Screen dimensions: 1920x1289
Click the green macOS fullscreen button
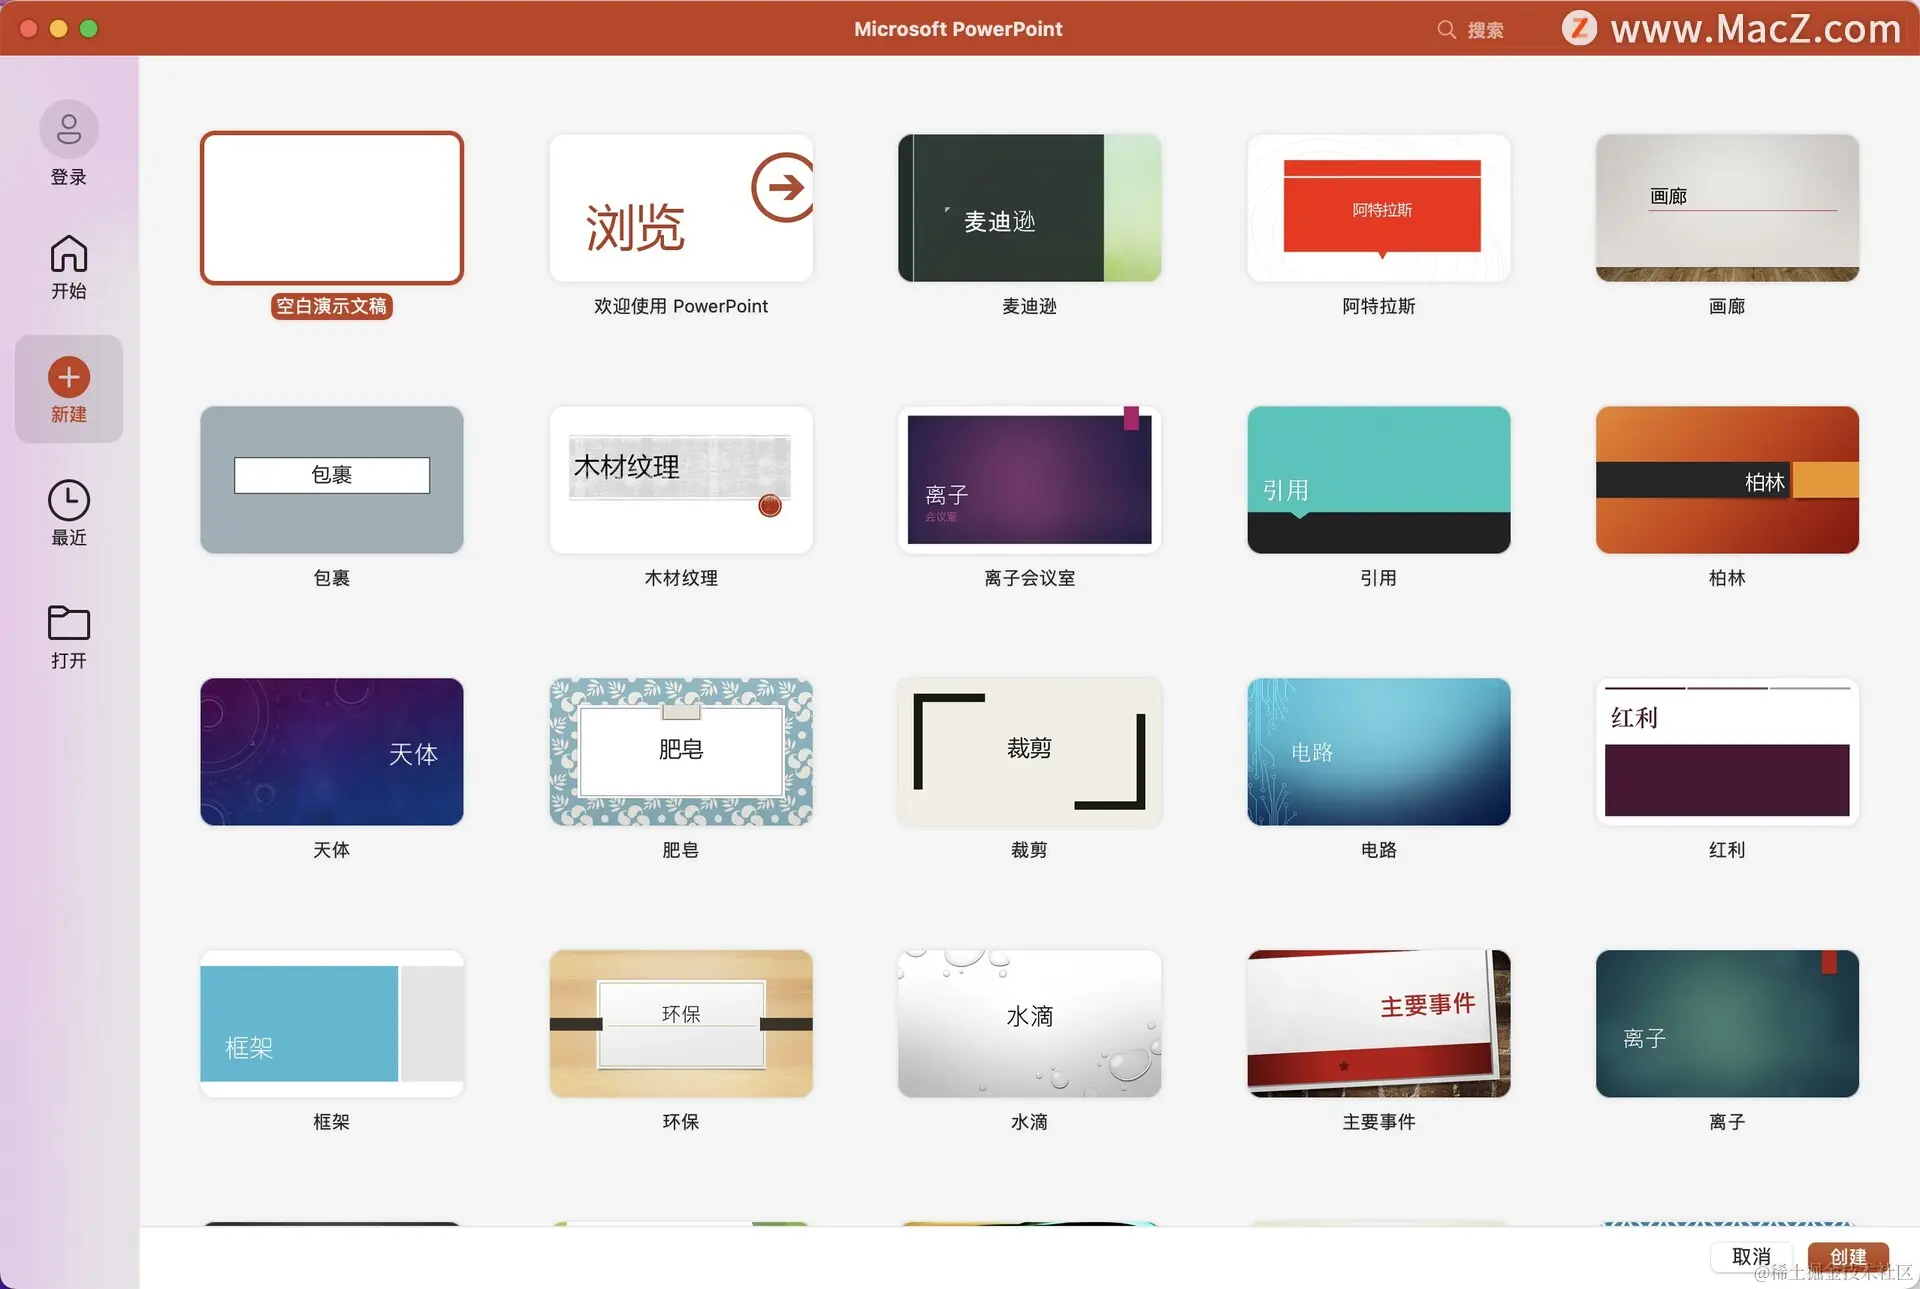[x=89, y=29]
